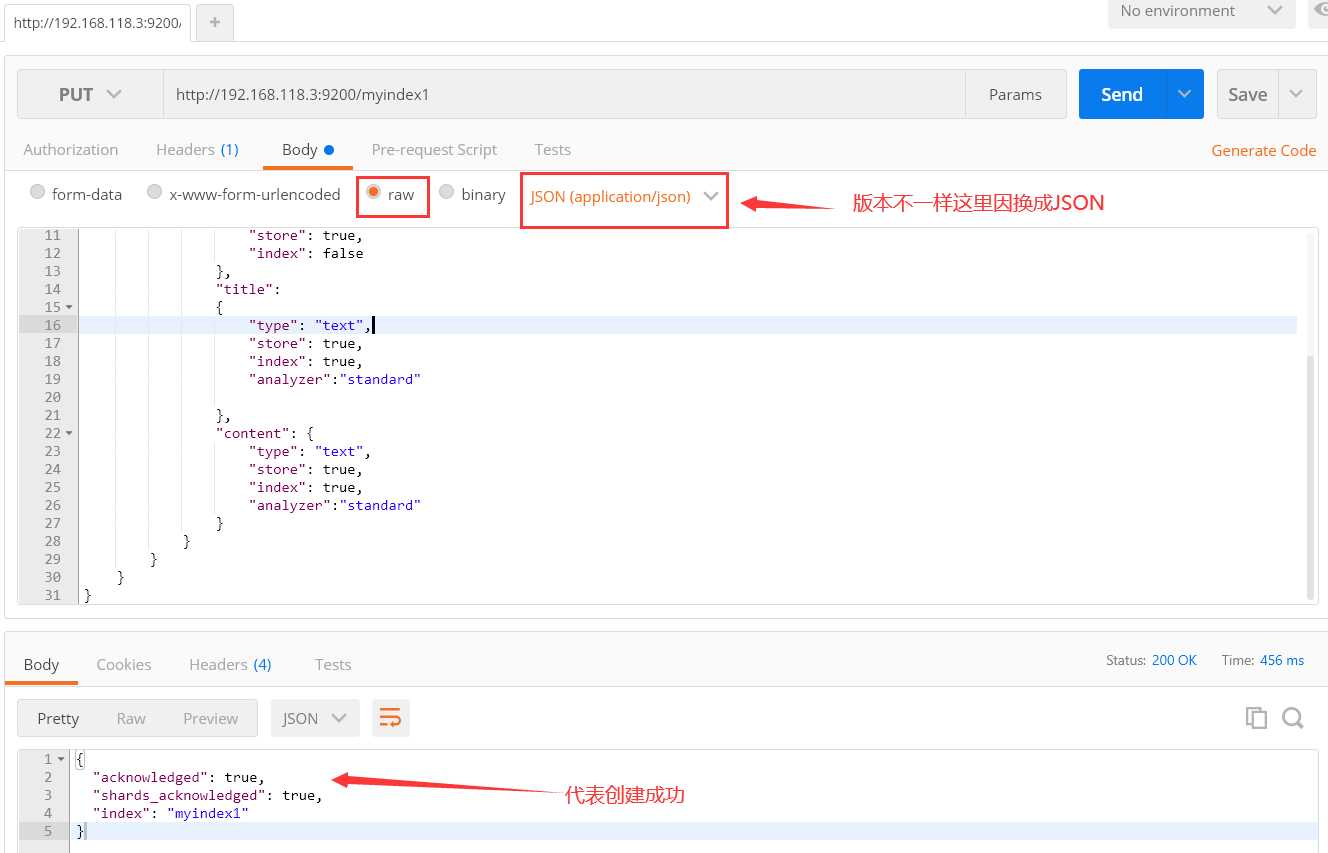Click the Send button
This screenshot has width=1328, height=853.
pyautogui.click(x=1122, y=94)
